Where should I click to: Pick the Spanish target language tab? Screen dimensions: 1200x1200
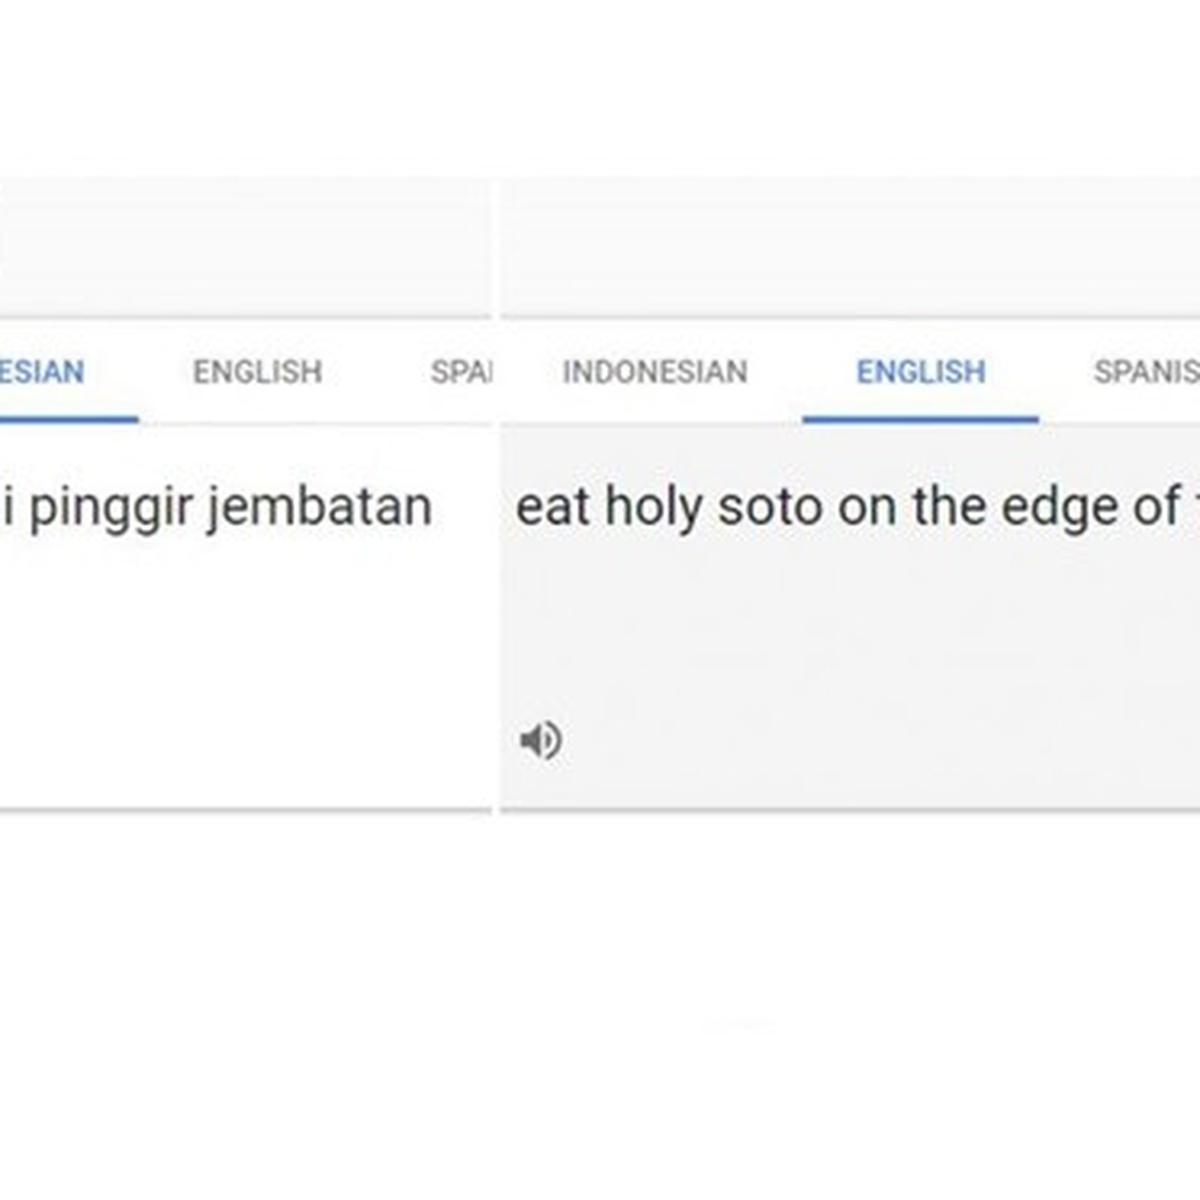pyautogui.click(x=1146, y=372)
